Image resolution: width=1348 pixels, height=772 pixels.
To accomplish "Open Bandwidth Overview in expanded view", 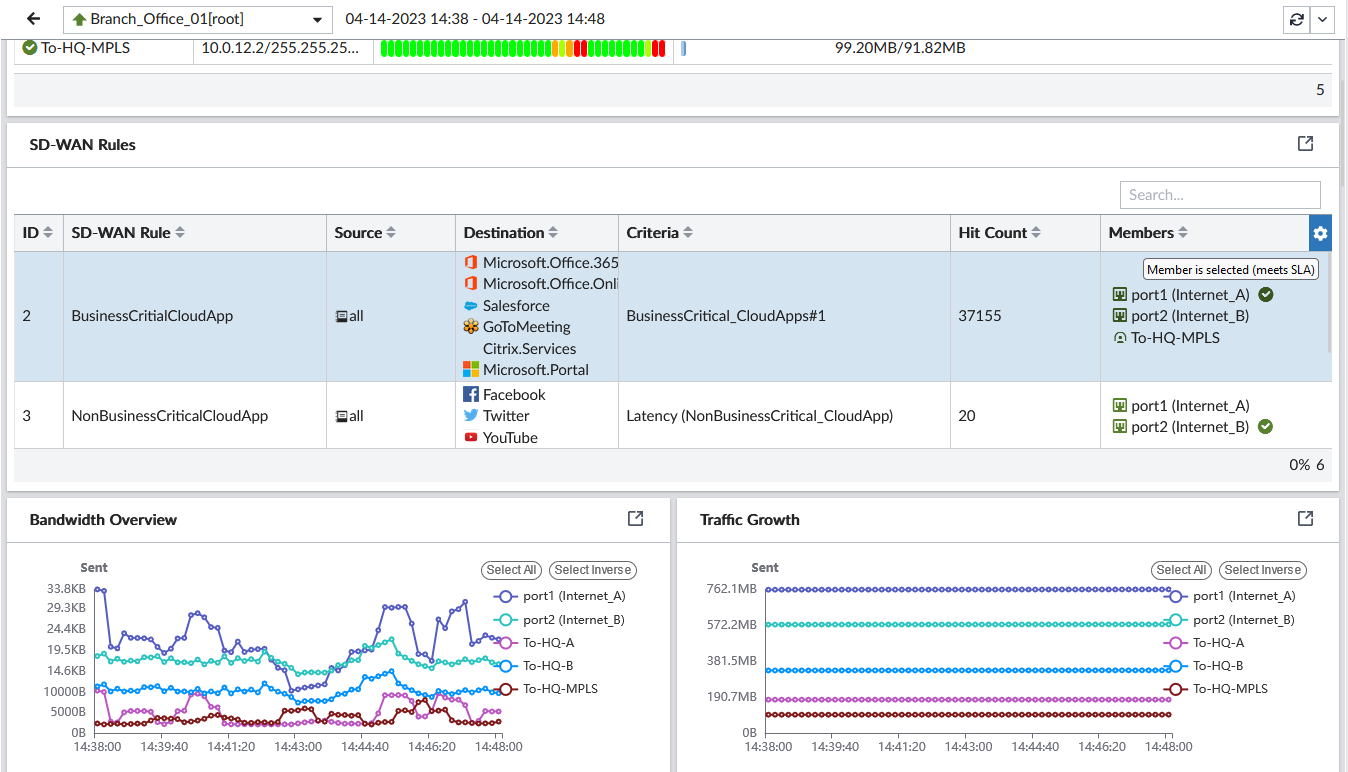I will click(x=635, y=518).
